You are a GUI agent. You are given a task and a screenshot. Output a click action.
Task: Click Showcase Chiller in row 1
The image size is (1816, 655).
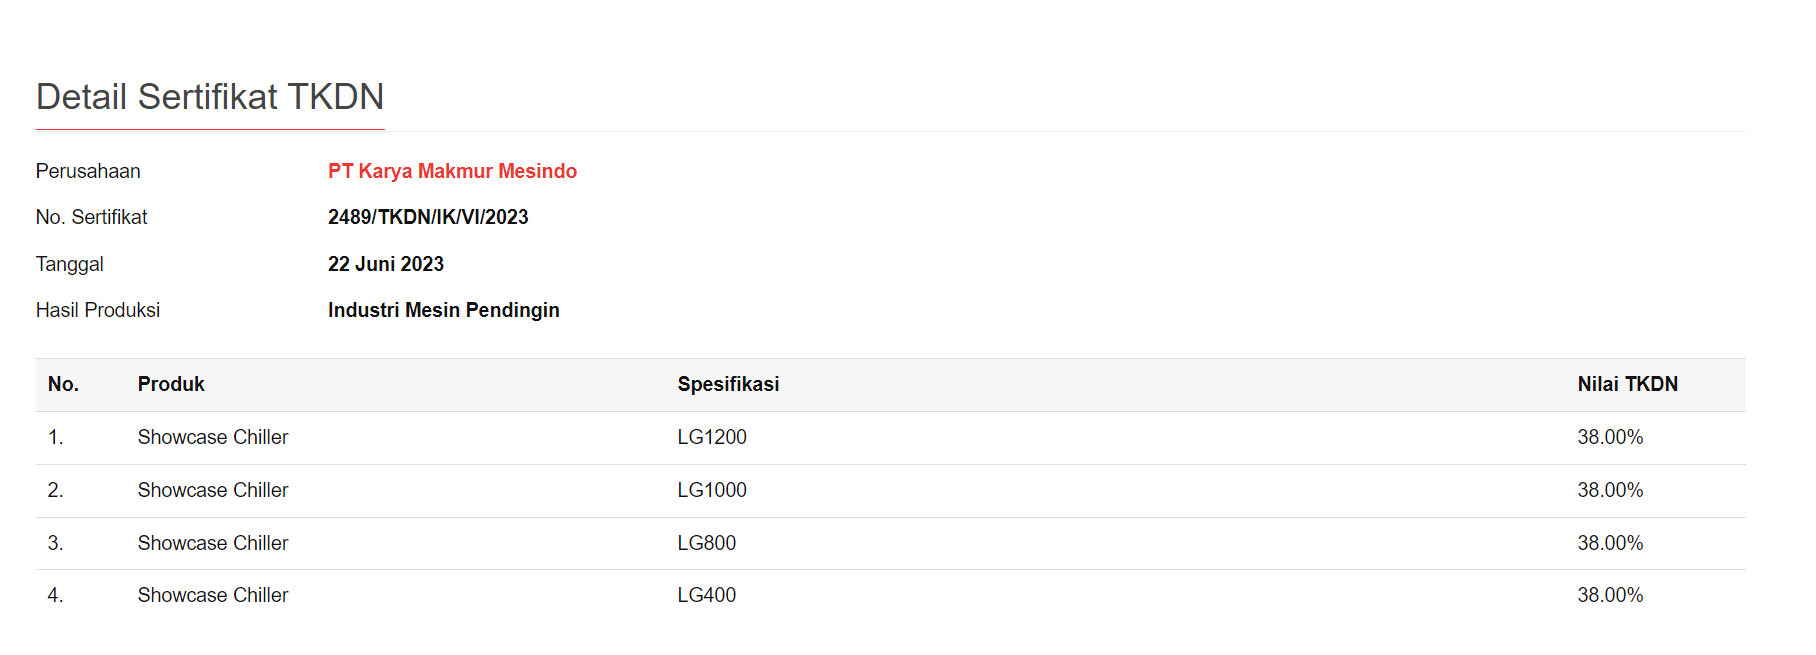click(213, 437)
